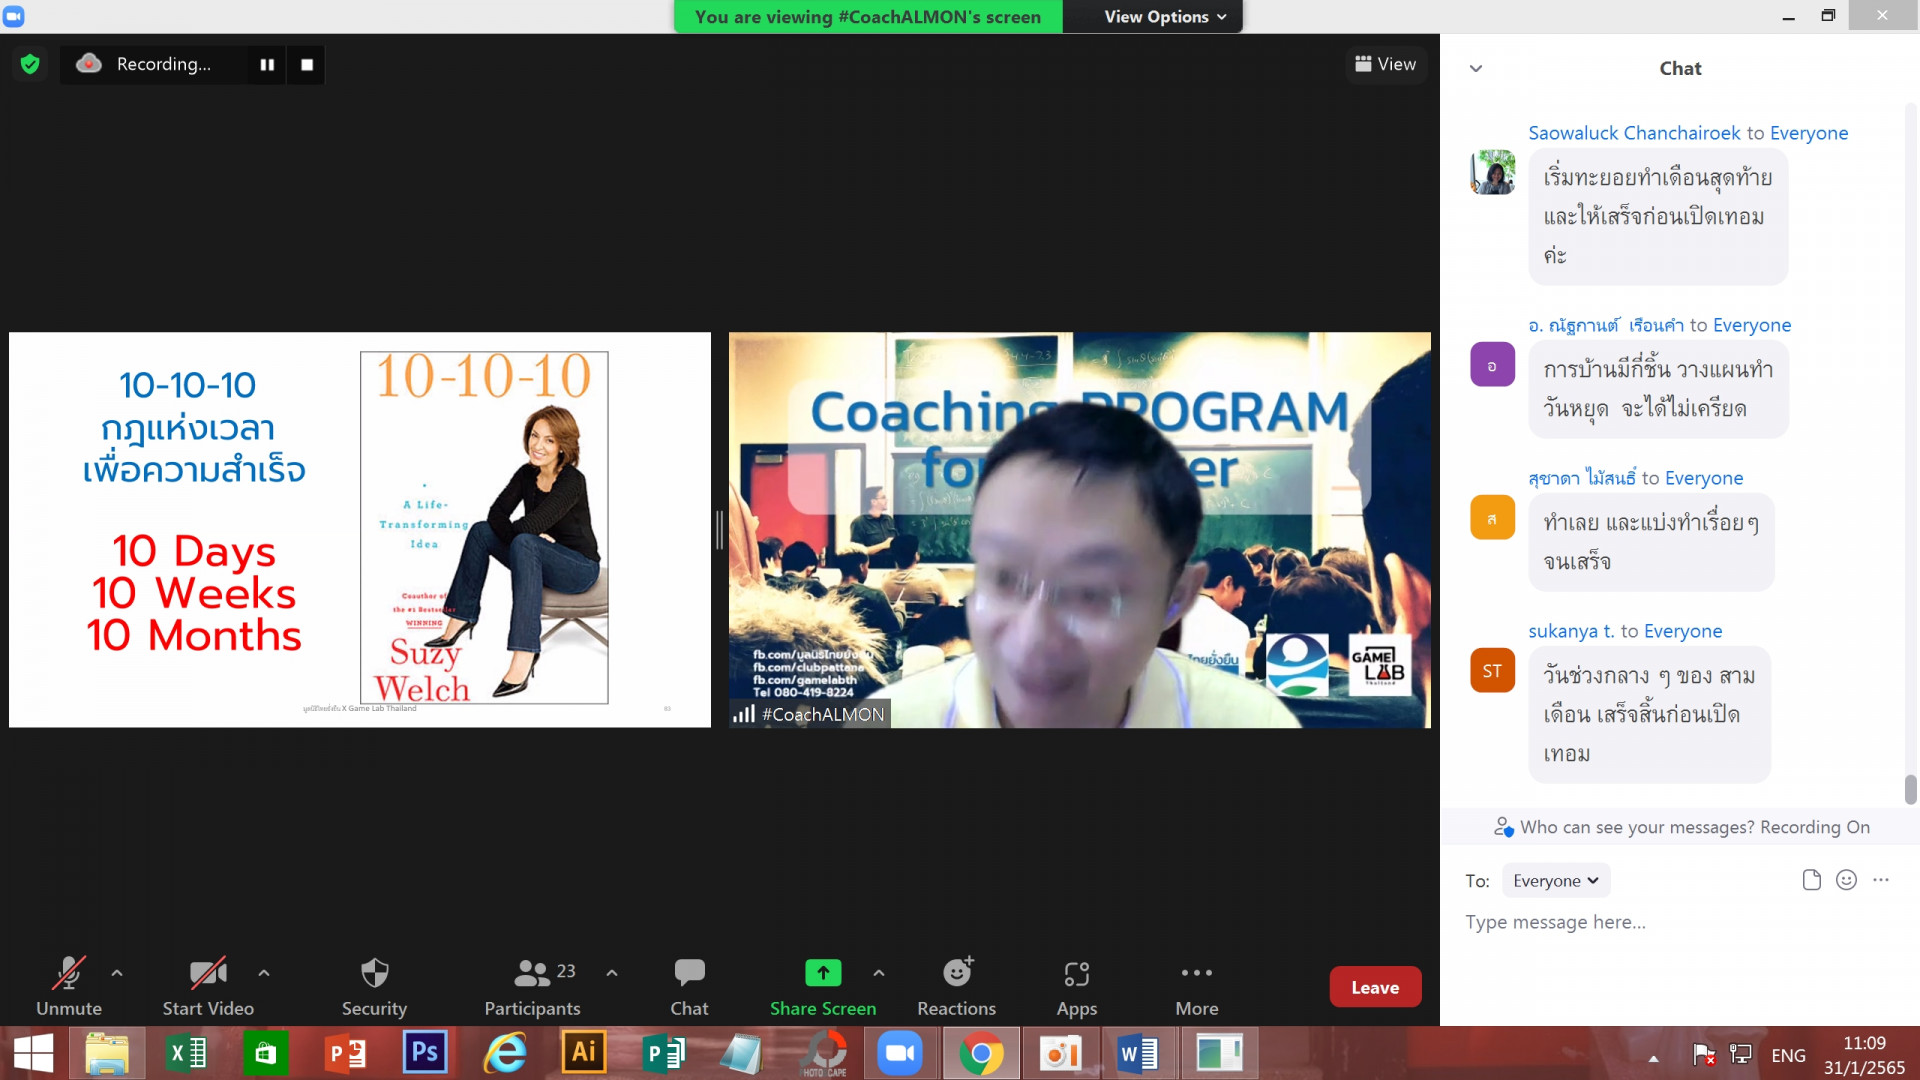Expand Participants options arrow
The width and height of the screenshot is (1920, 1080).
(x=612, y=972)
